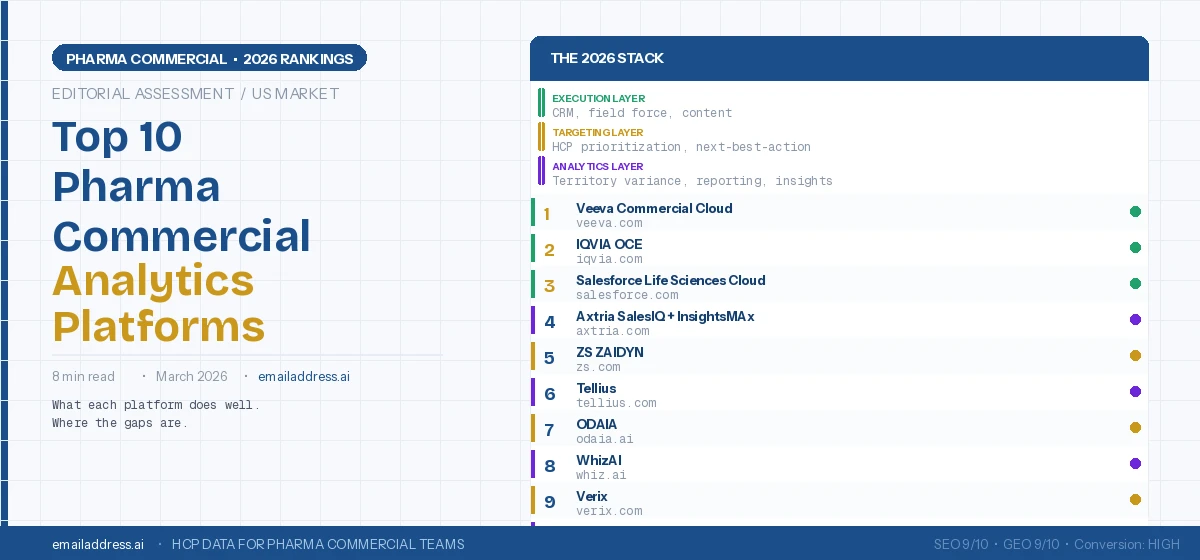Click the IQVIA OCE title

coord(609,245)
